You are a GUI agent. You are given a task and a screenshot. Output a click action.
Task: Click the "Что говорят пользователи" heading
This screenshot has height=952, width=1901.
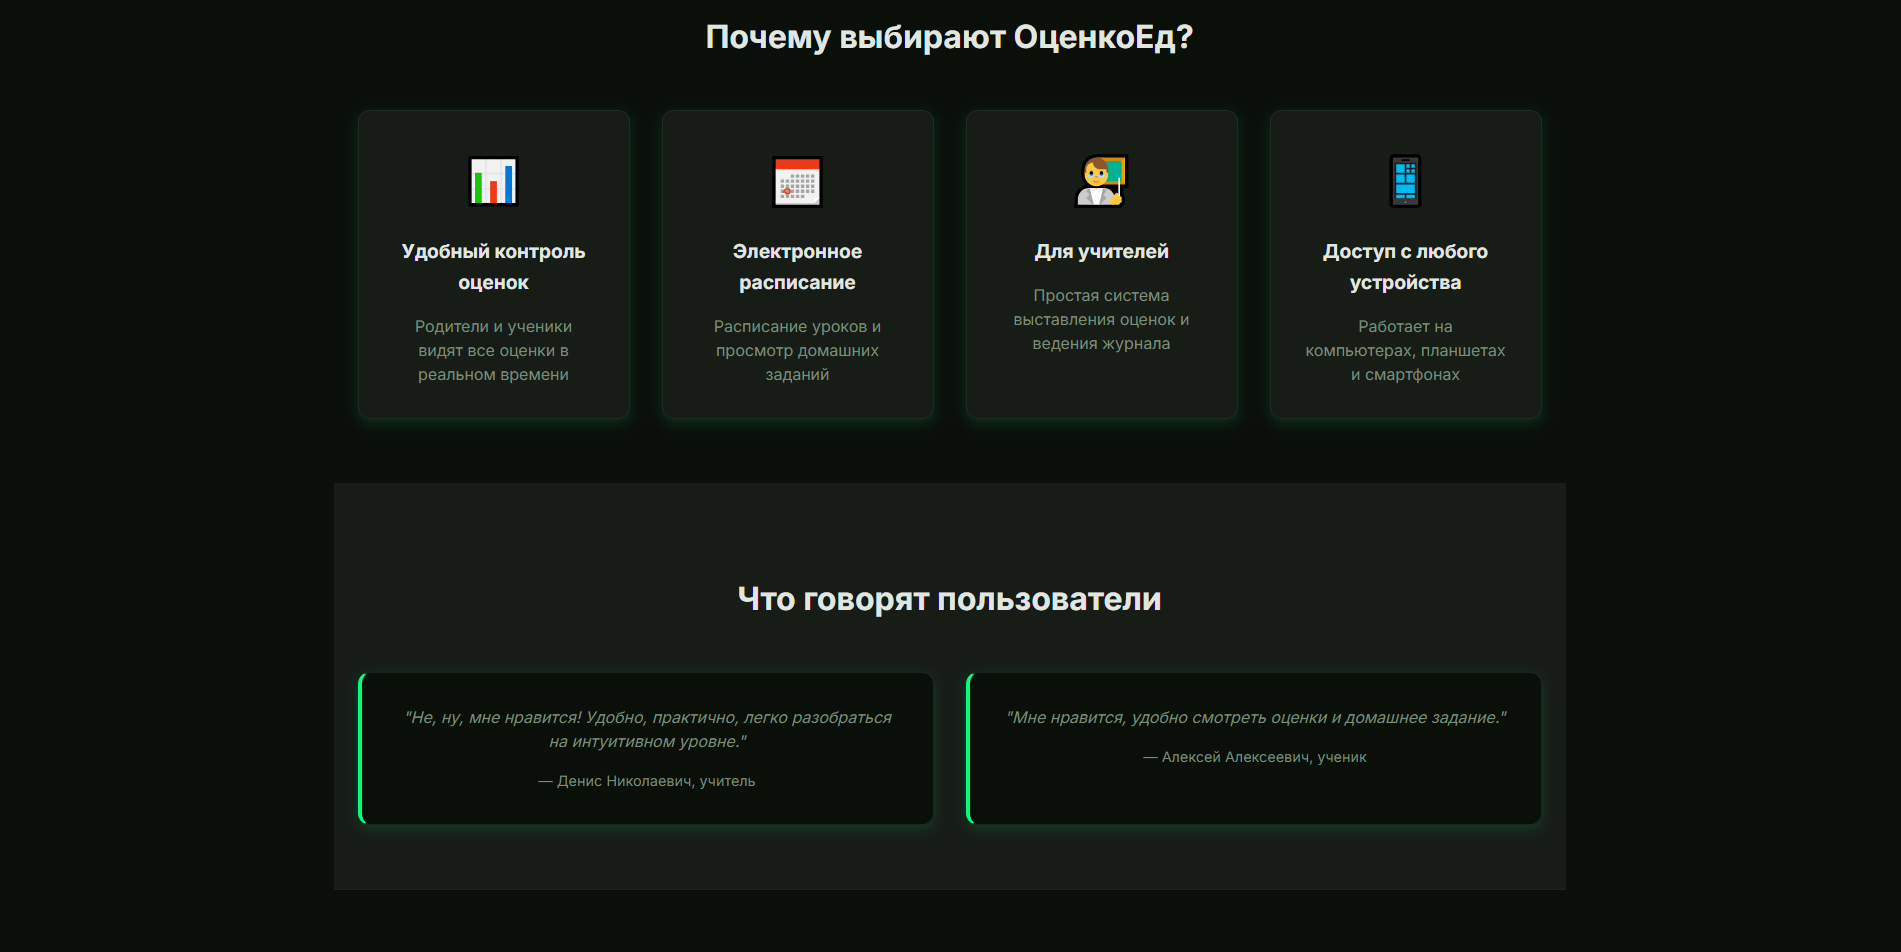coord(949,599)
